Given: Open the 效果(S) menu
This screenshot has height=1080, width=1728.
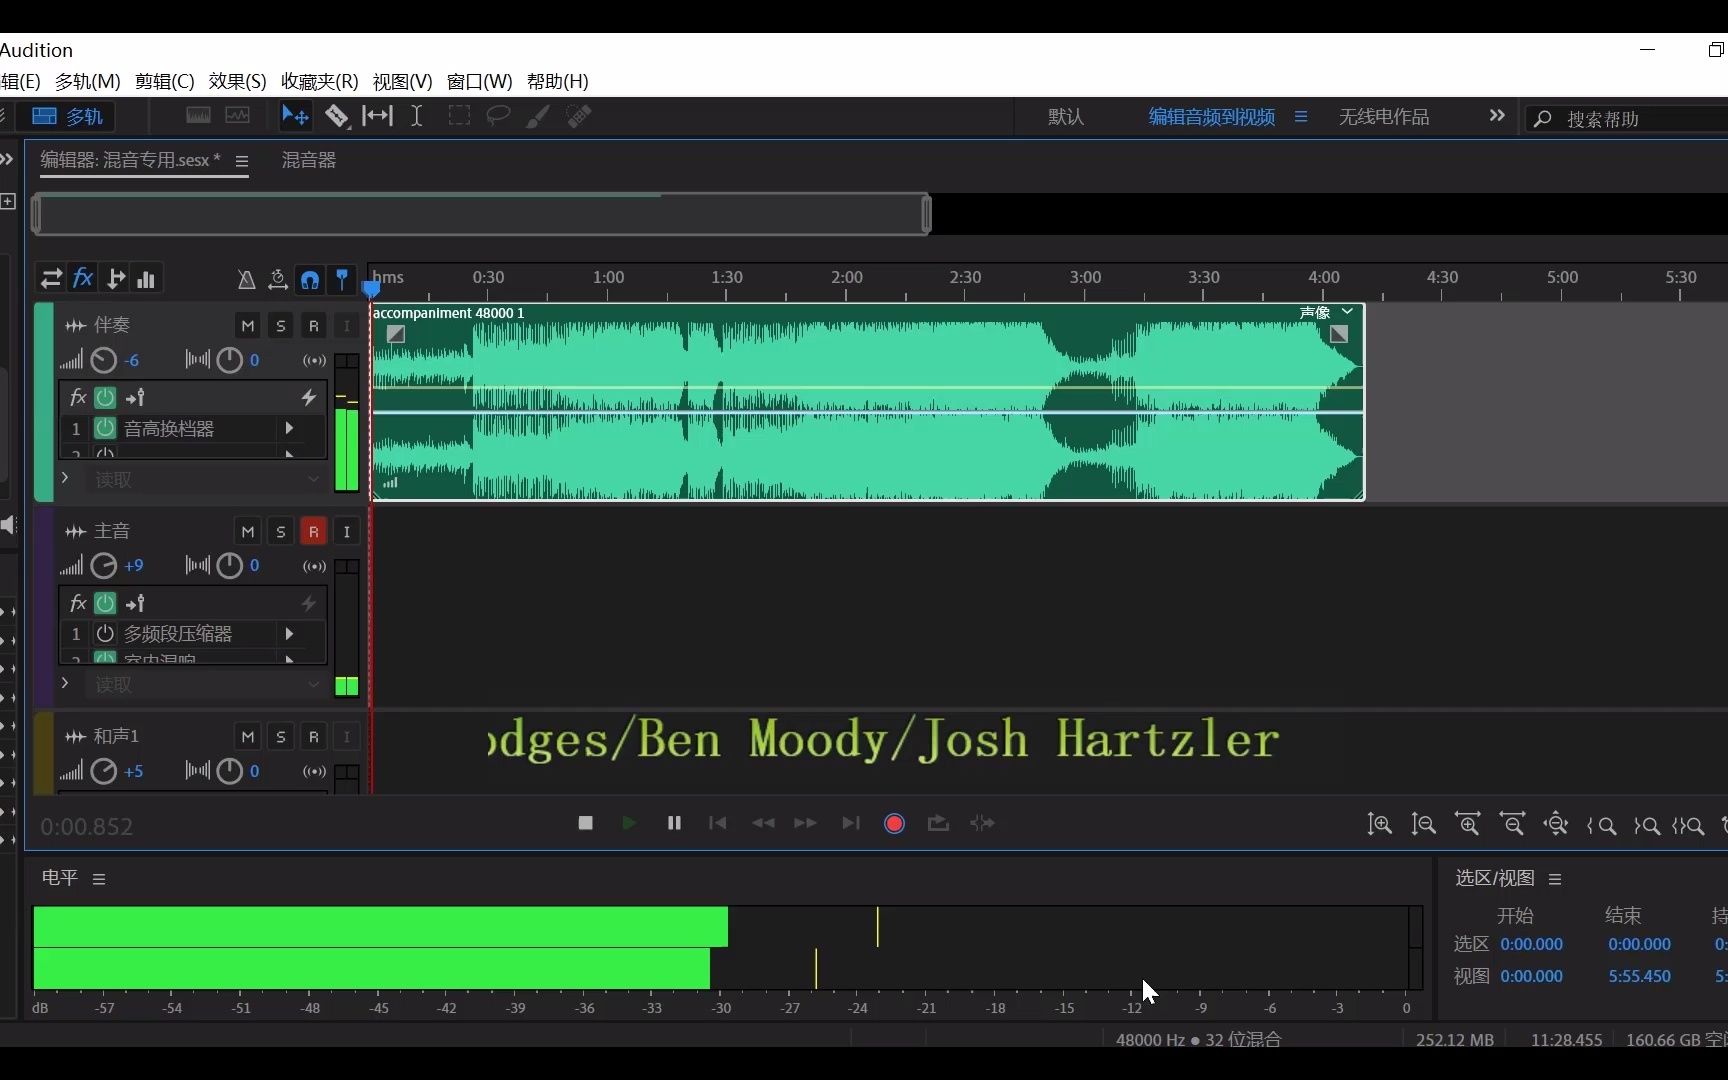Looking at the screenshot, I should [x=238, y=82].
